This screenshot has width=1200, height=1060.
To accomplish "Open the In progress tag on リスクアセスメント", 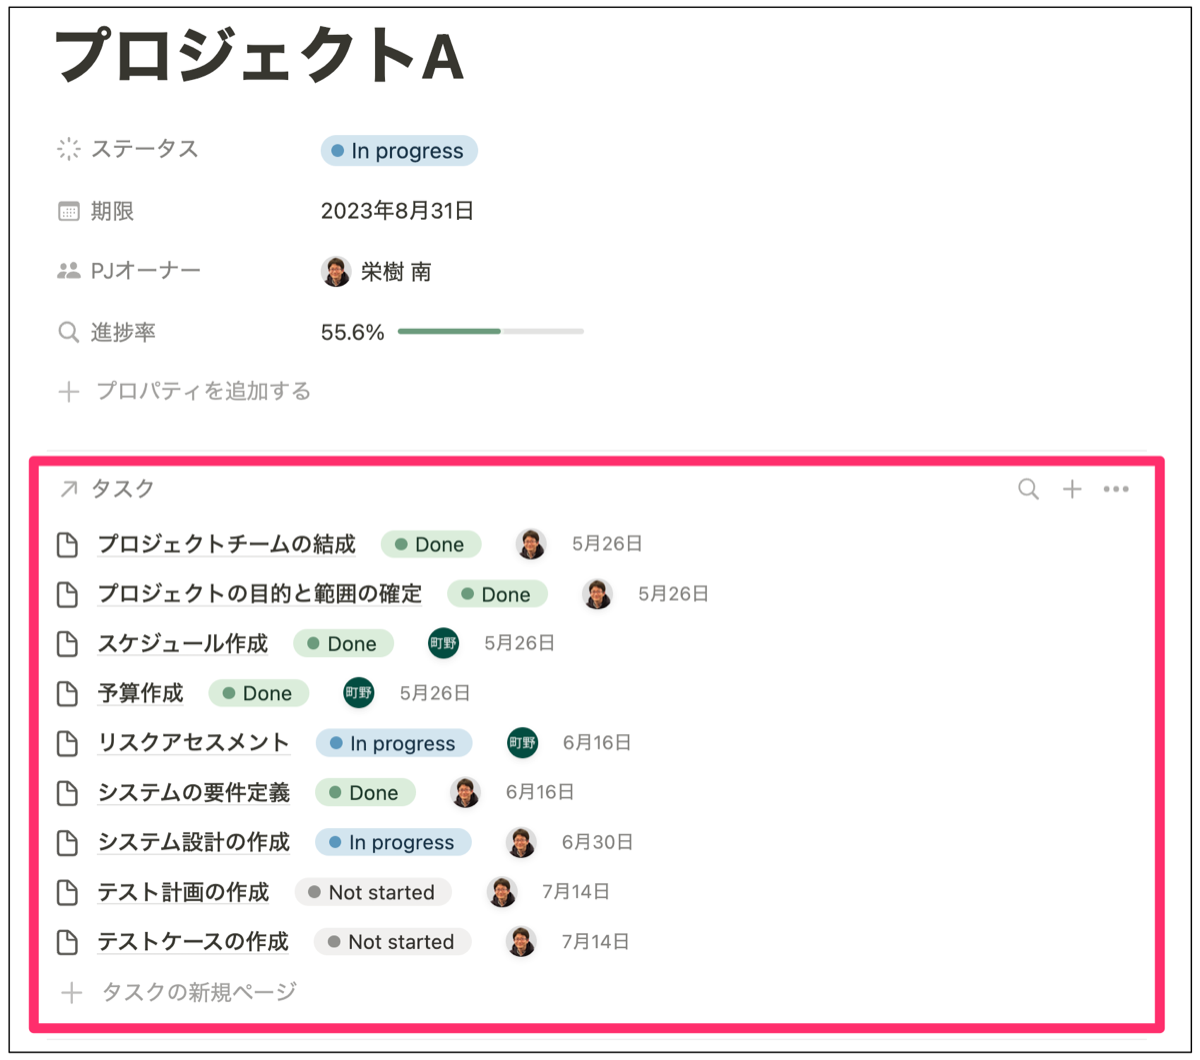I will tap(393, 743).
